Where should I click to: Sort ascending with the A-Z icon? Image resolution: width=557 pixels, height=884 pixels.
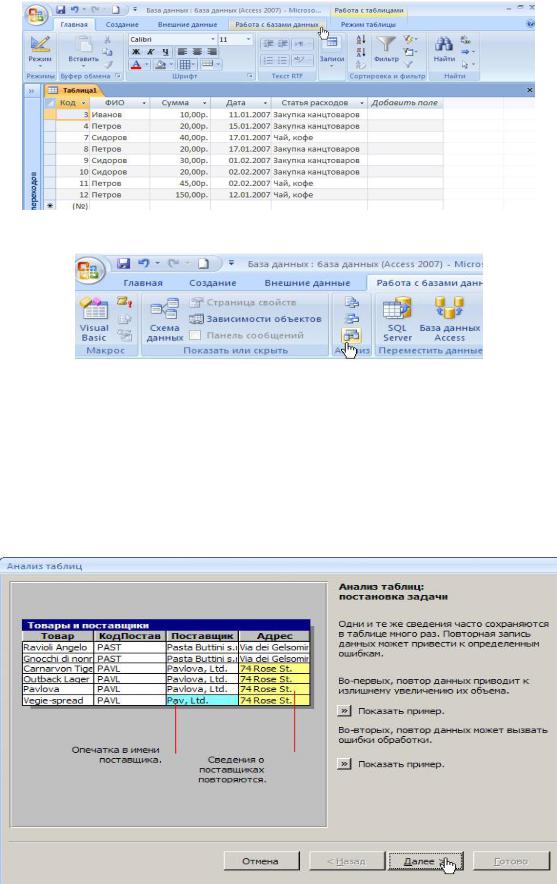click(361, 39)
